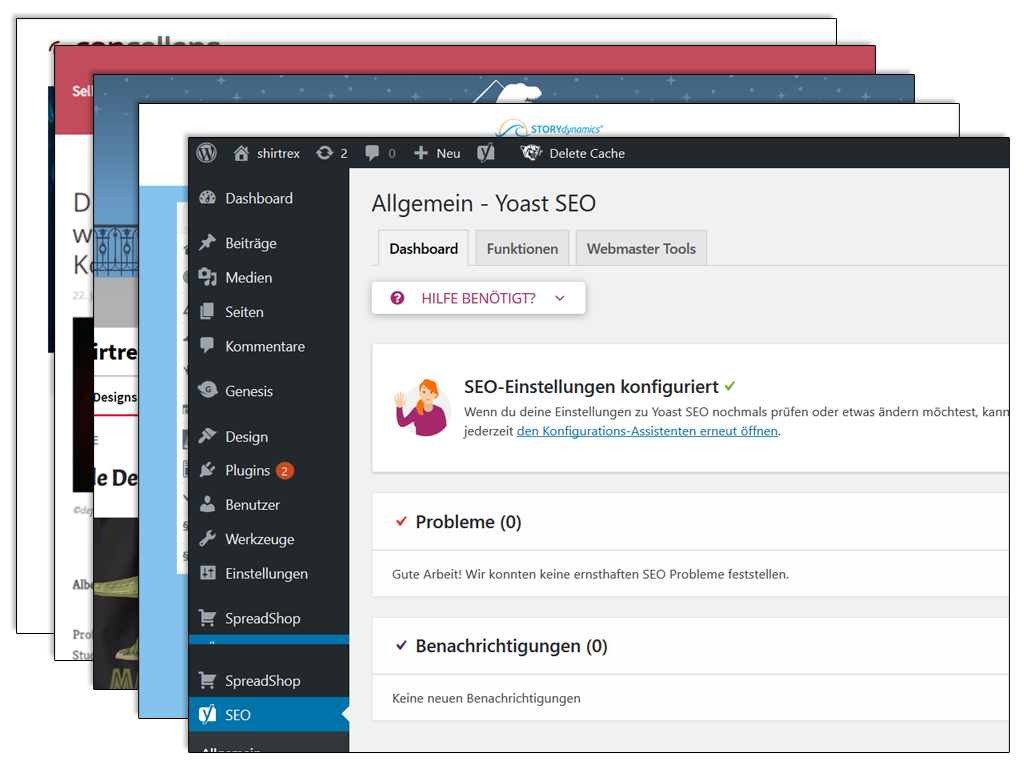
Task: Open Einstellungen in the sidebar menu
Action: (266, 573)
